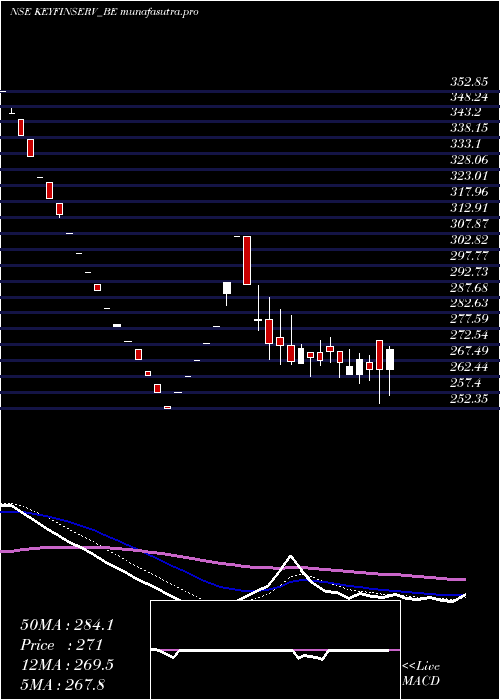Image resolution: width=500 pixels, height=700 pixels.
Task: Choose the 287.68 axis value
Action: pyautogui.click(x=468, y=287)
